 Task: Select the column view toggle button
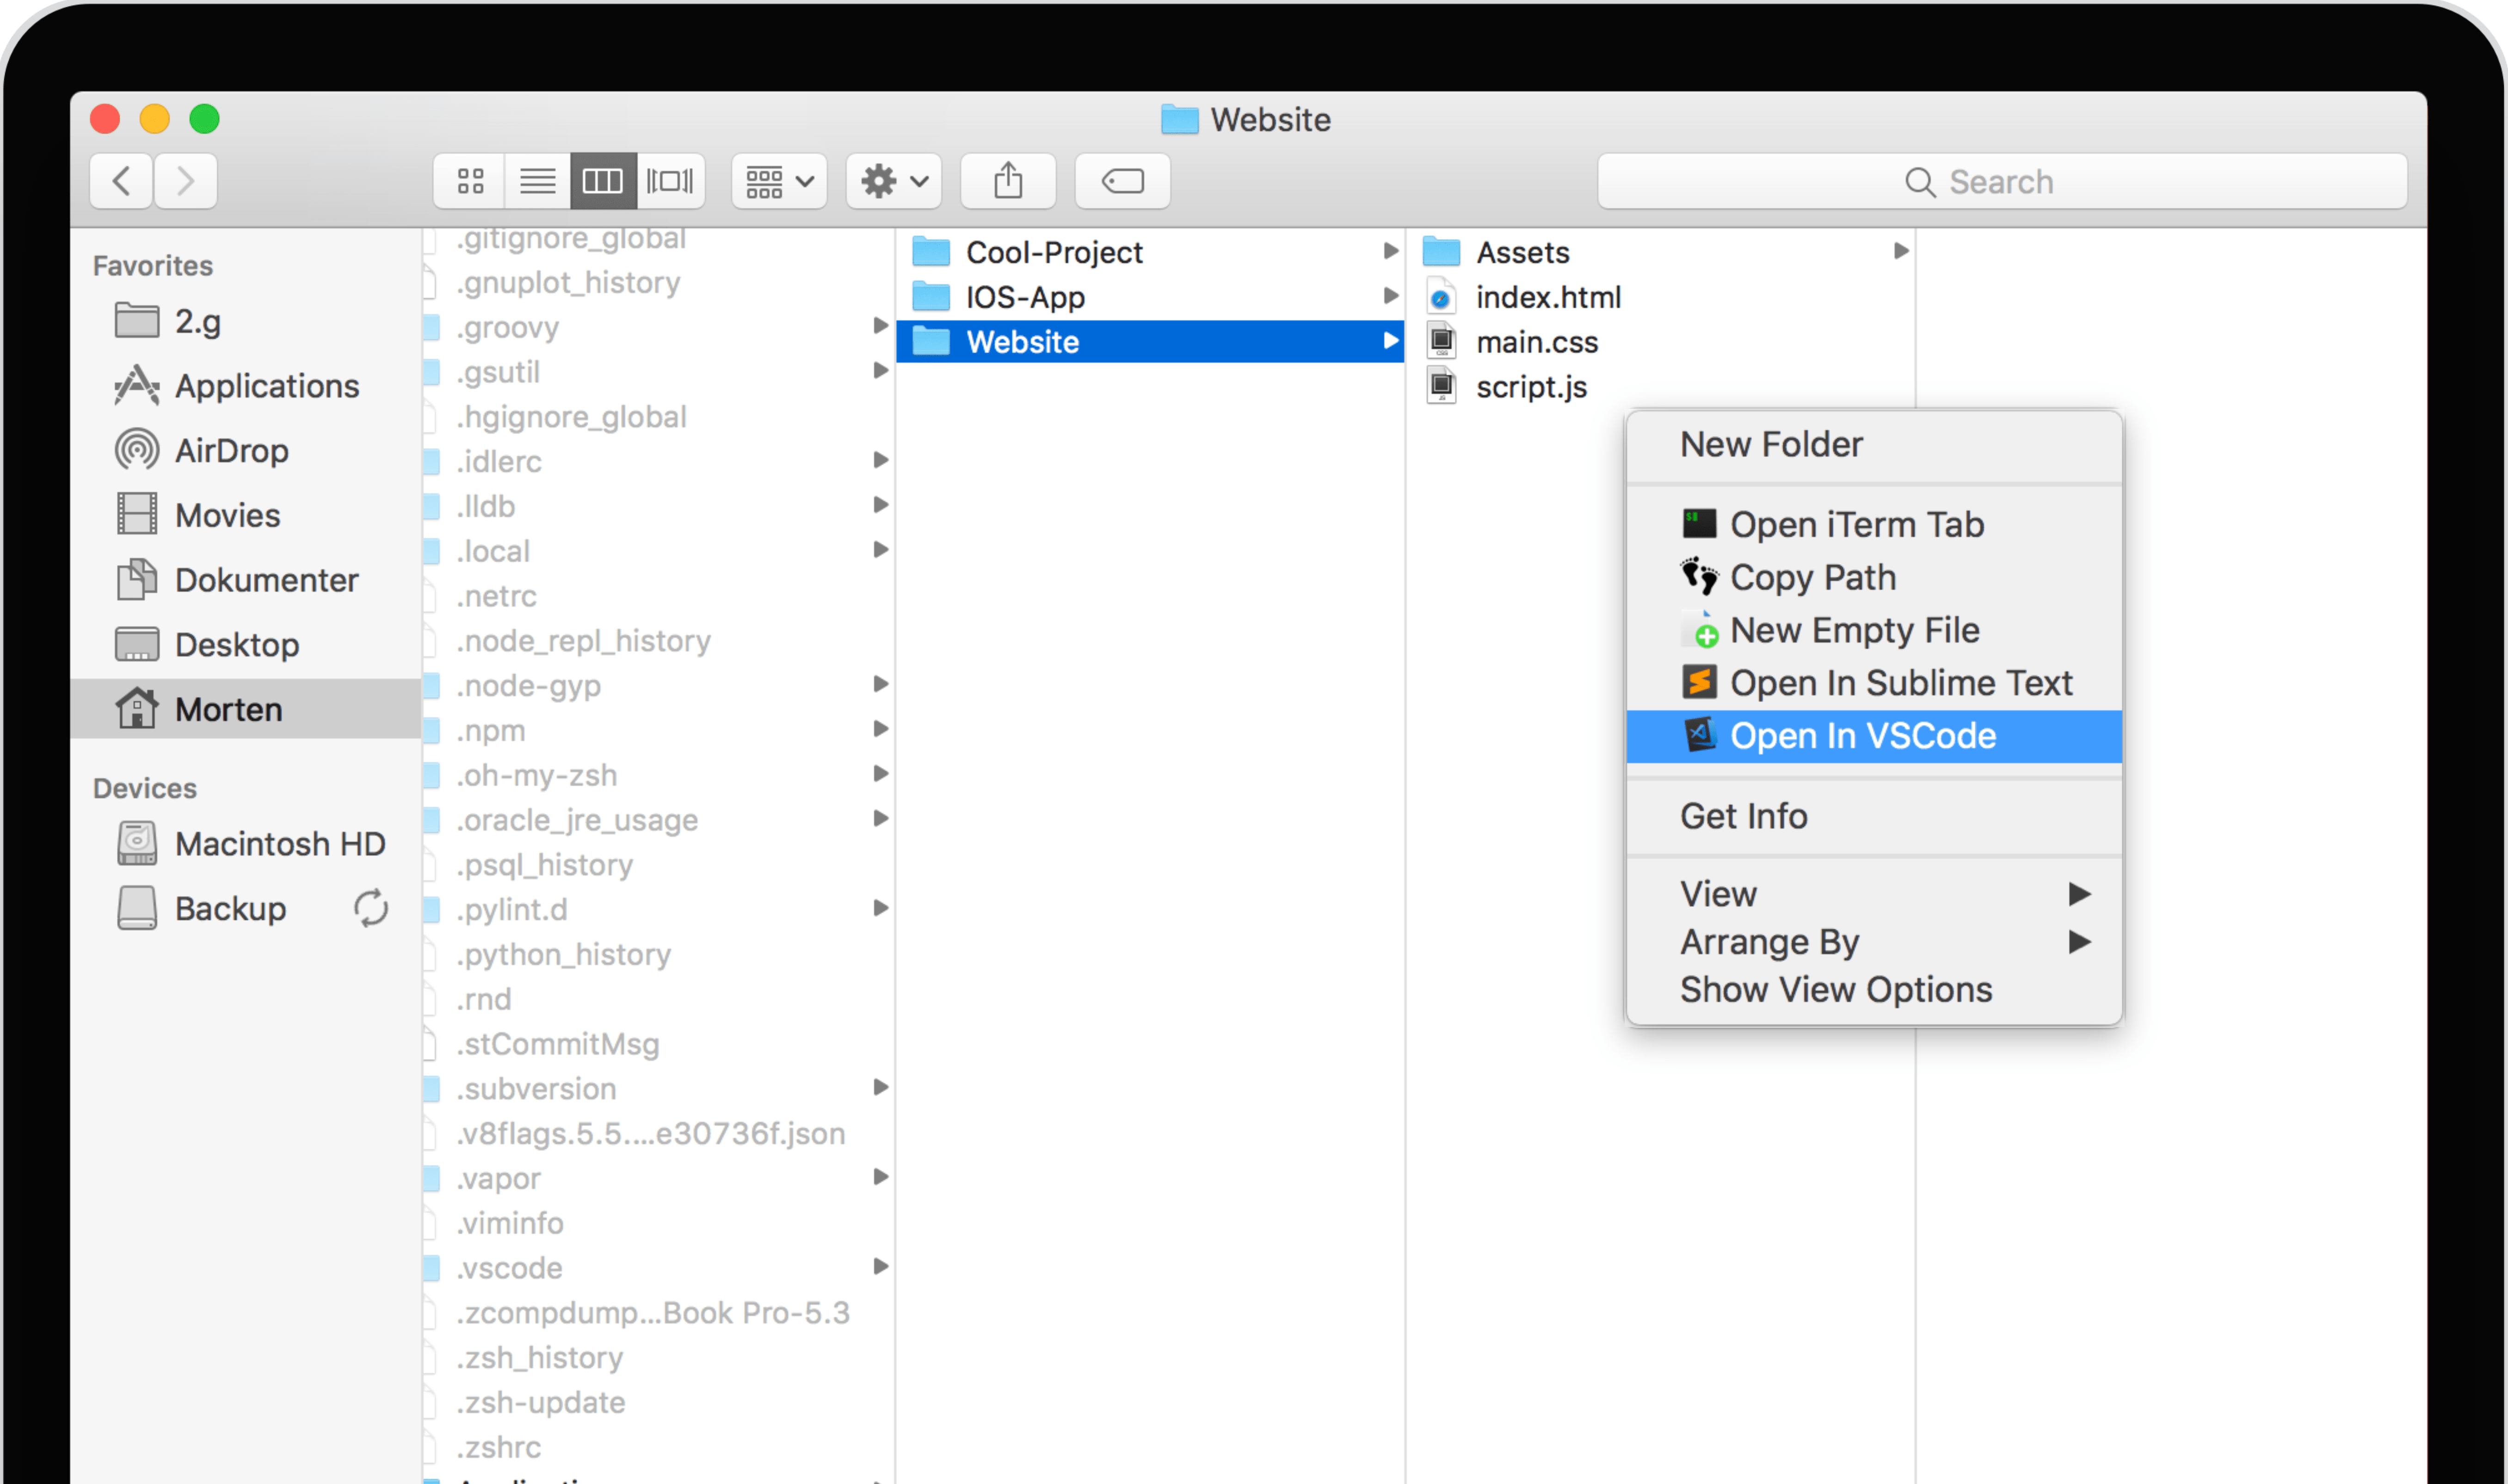pos(603,181)
